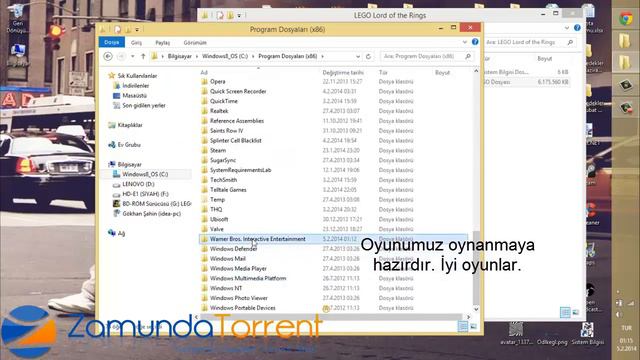Select the Windows Mail folder icon
The width and height of the screenshot is (640, 360).
point(204,258)
